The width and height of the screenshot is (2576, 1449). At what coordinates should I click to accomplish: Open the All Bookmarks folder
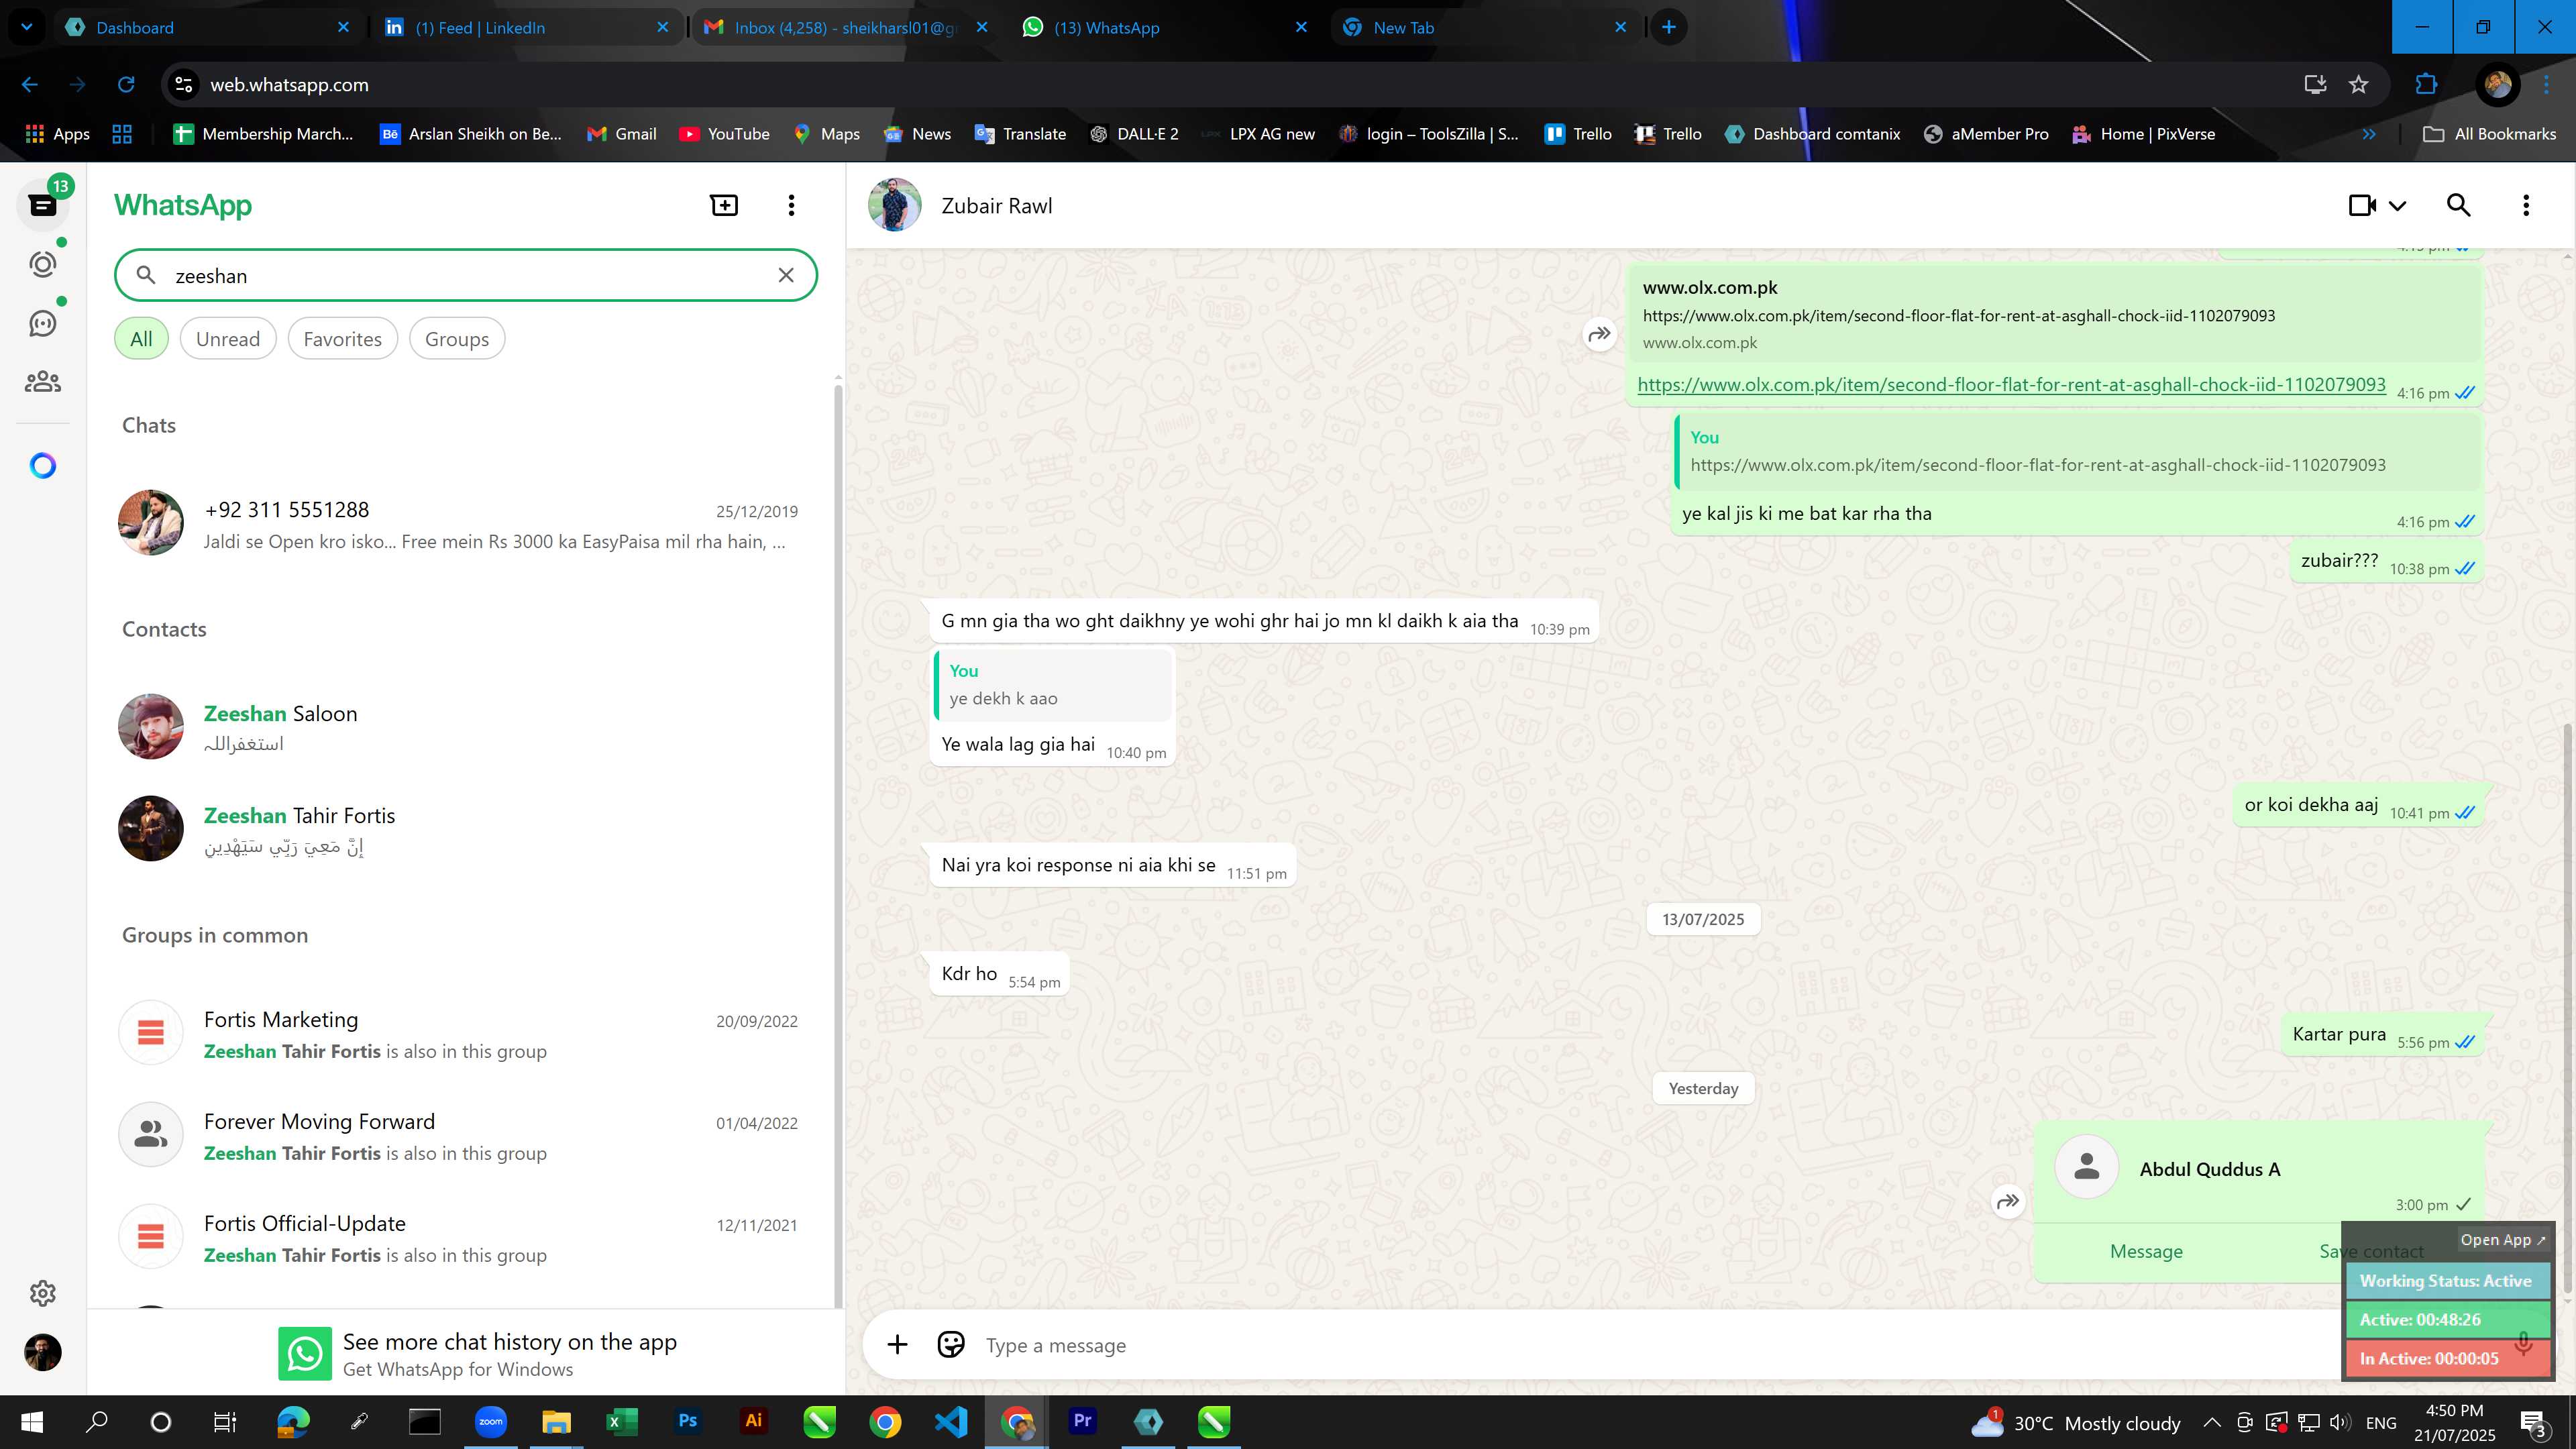[2490, 134]
